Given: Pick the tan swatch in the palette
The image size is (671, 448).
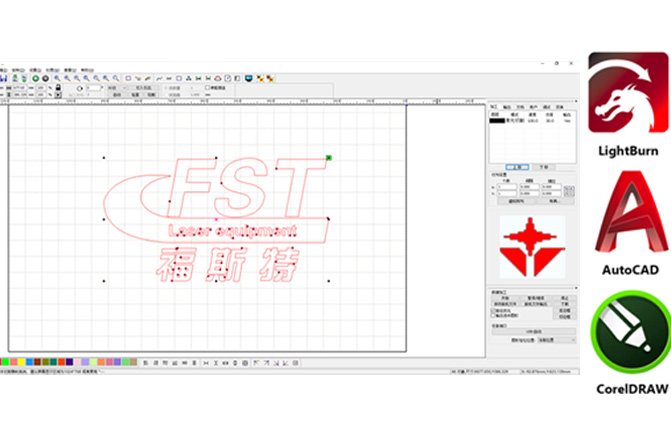Looking at the screenshot, I should point(133,362).
